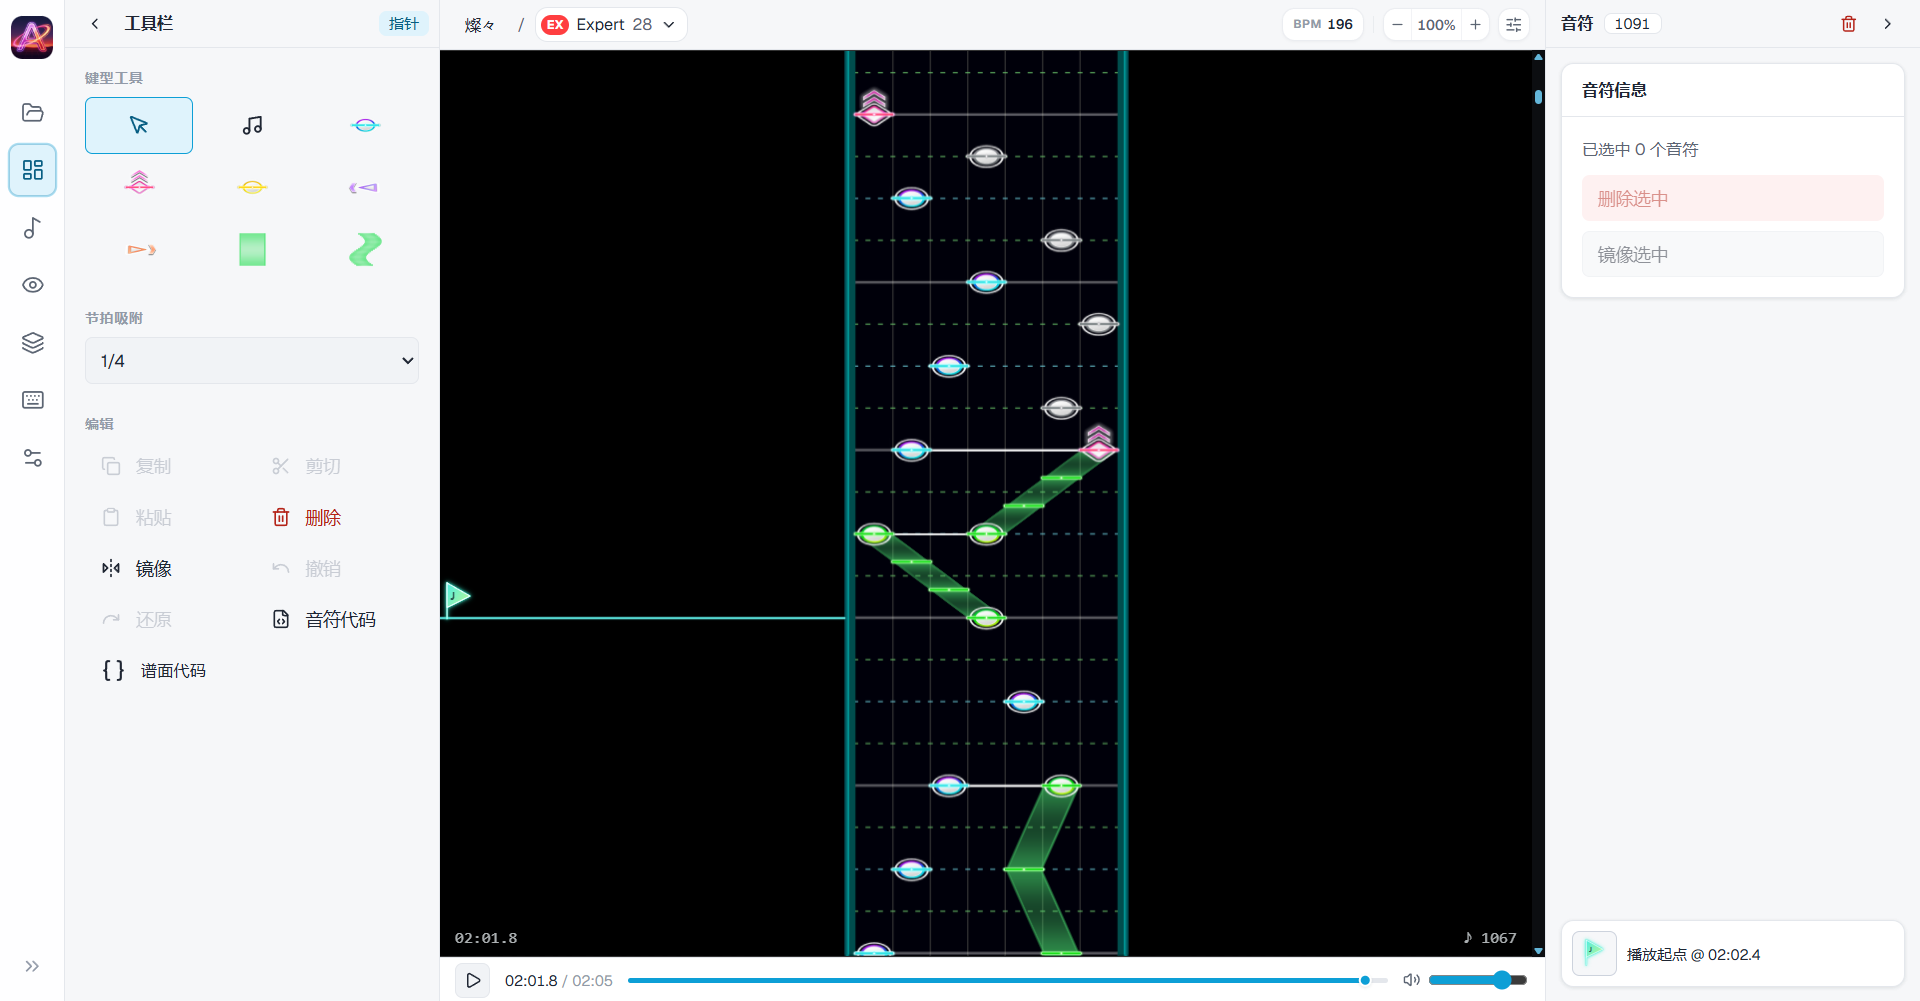The height and width of the screenshot is (1001, 1920).
Task: Open the music note sidebar panel
Action: click(32, 228)
